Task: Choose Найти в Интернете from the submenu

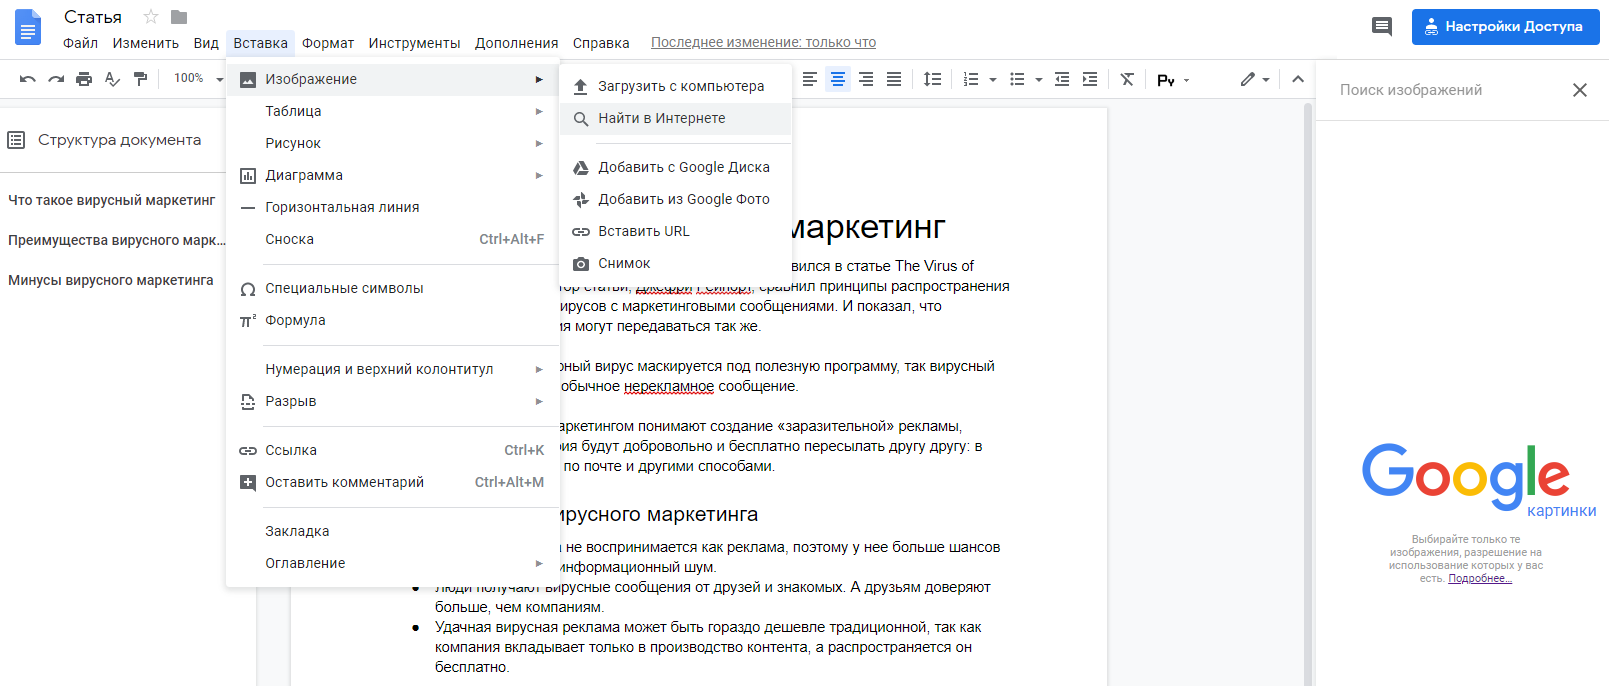Action: tap(661, 118)
